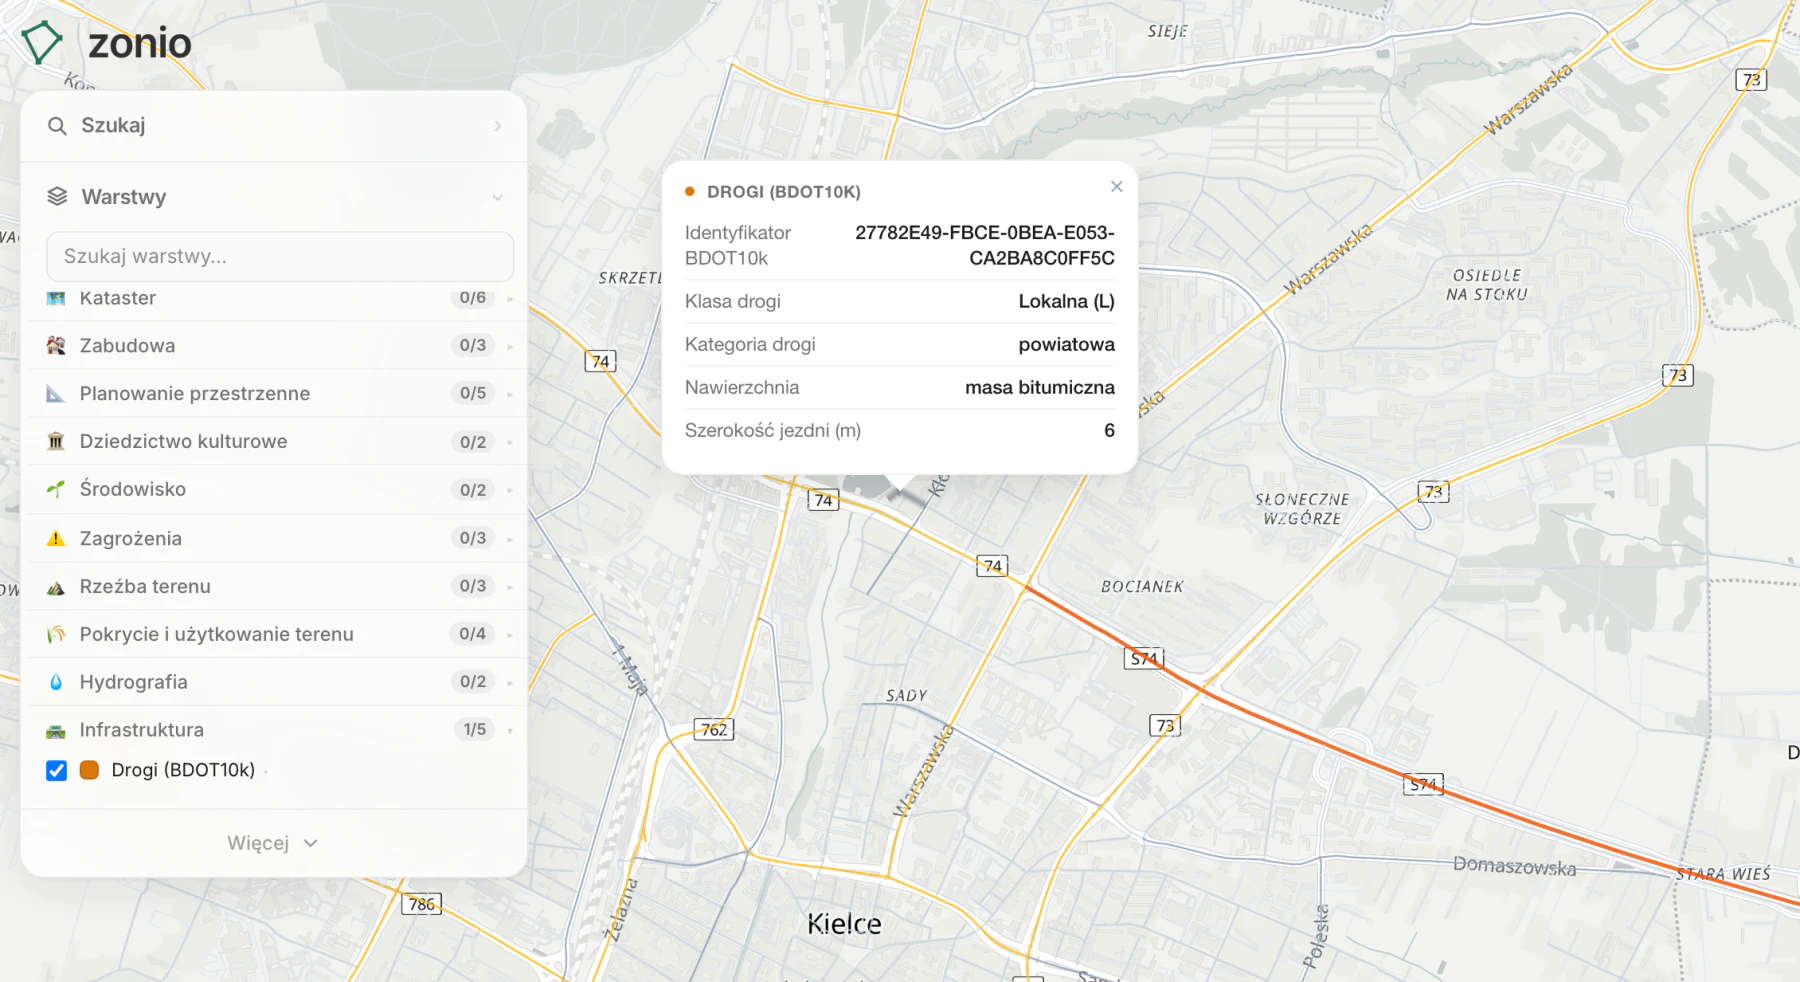Click the Rzeźba terenu mountain icon
This screenshot has height=982, width=1800.
point(56,587)
